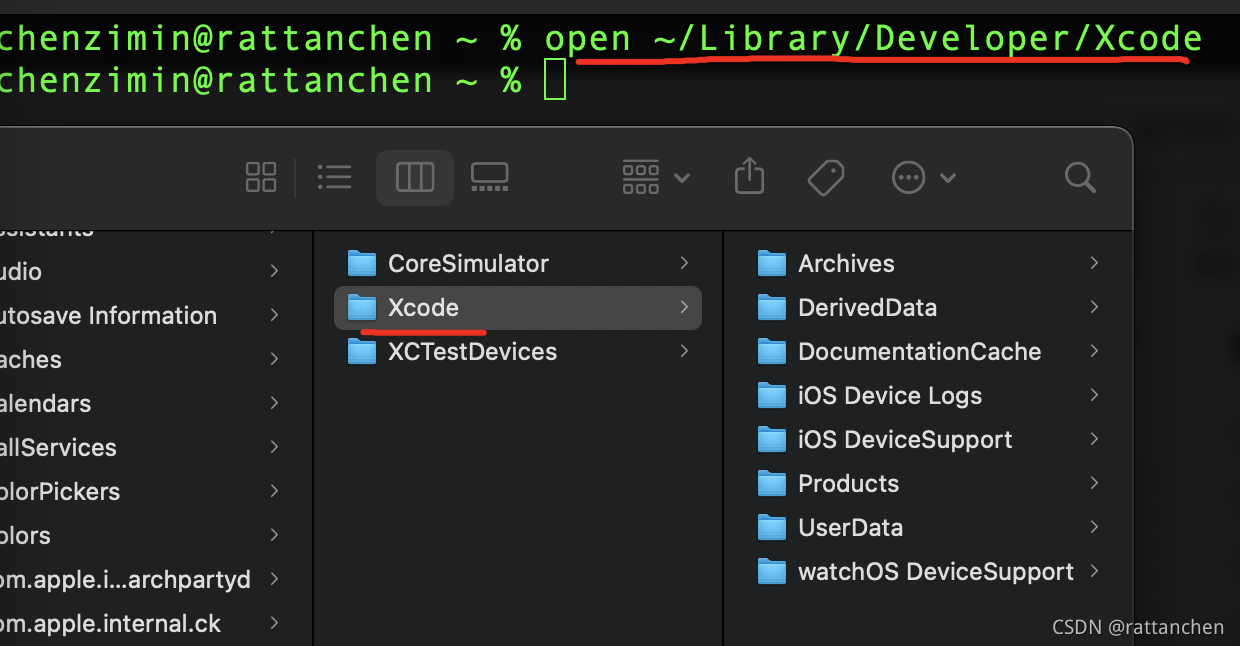Click the iOS Device Logs folder icon
This screenshot has width=1240, height=646.
(771, 395)
